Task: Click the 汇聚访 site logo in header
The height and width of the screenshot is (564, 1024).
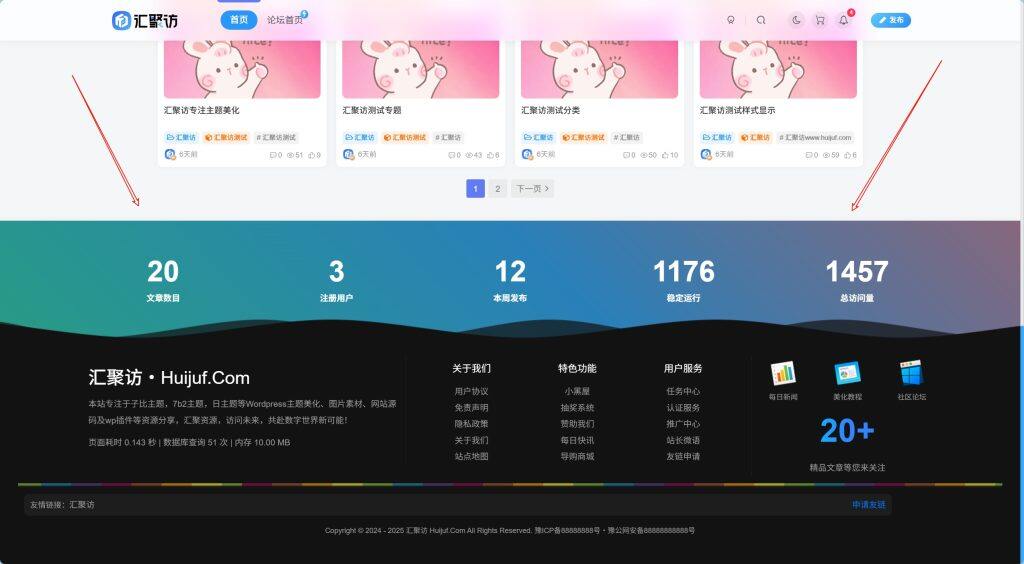Action: (x=145, y=20)
